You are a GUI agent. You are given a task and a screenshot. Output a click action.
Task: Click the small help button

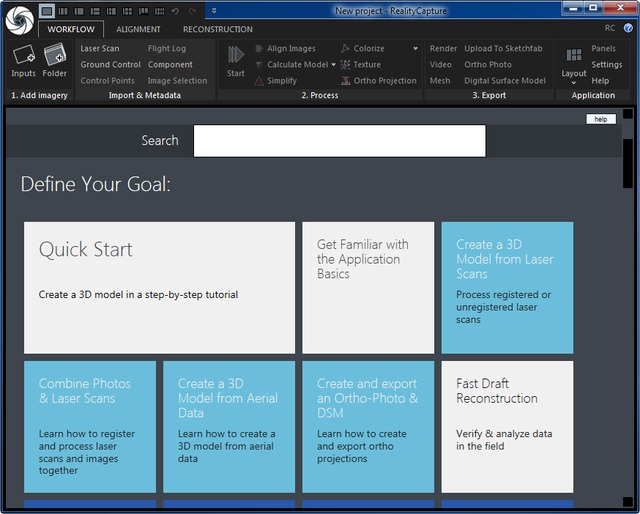[600, 119]
